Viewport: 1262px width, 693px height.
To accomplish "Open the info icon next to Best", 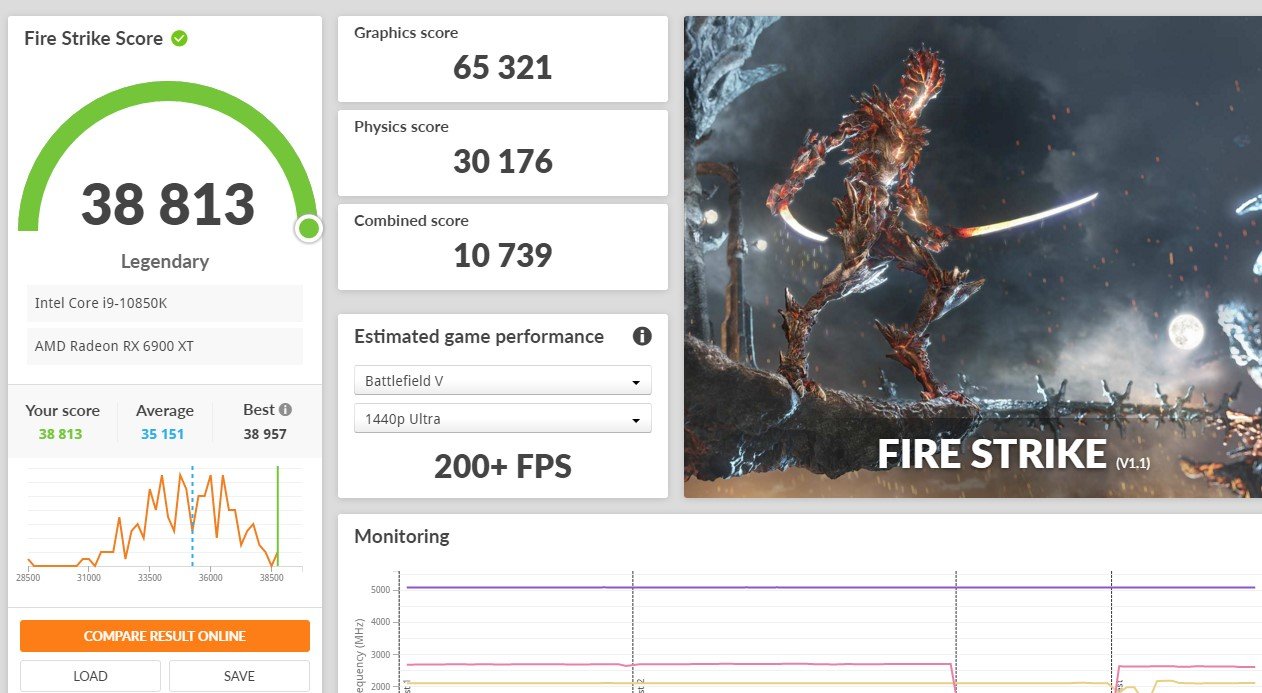I will click(x=286, y=410).
